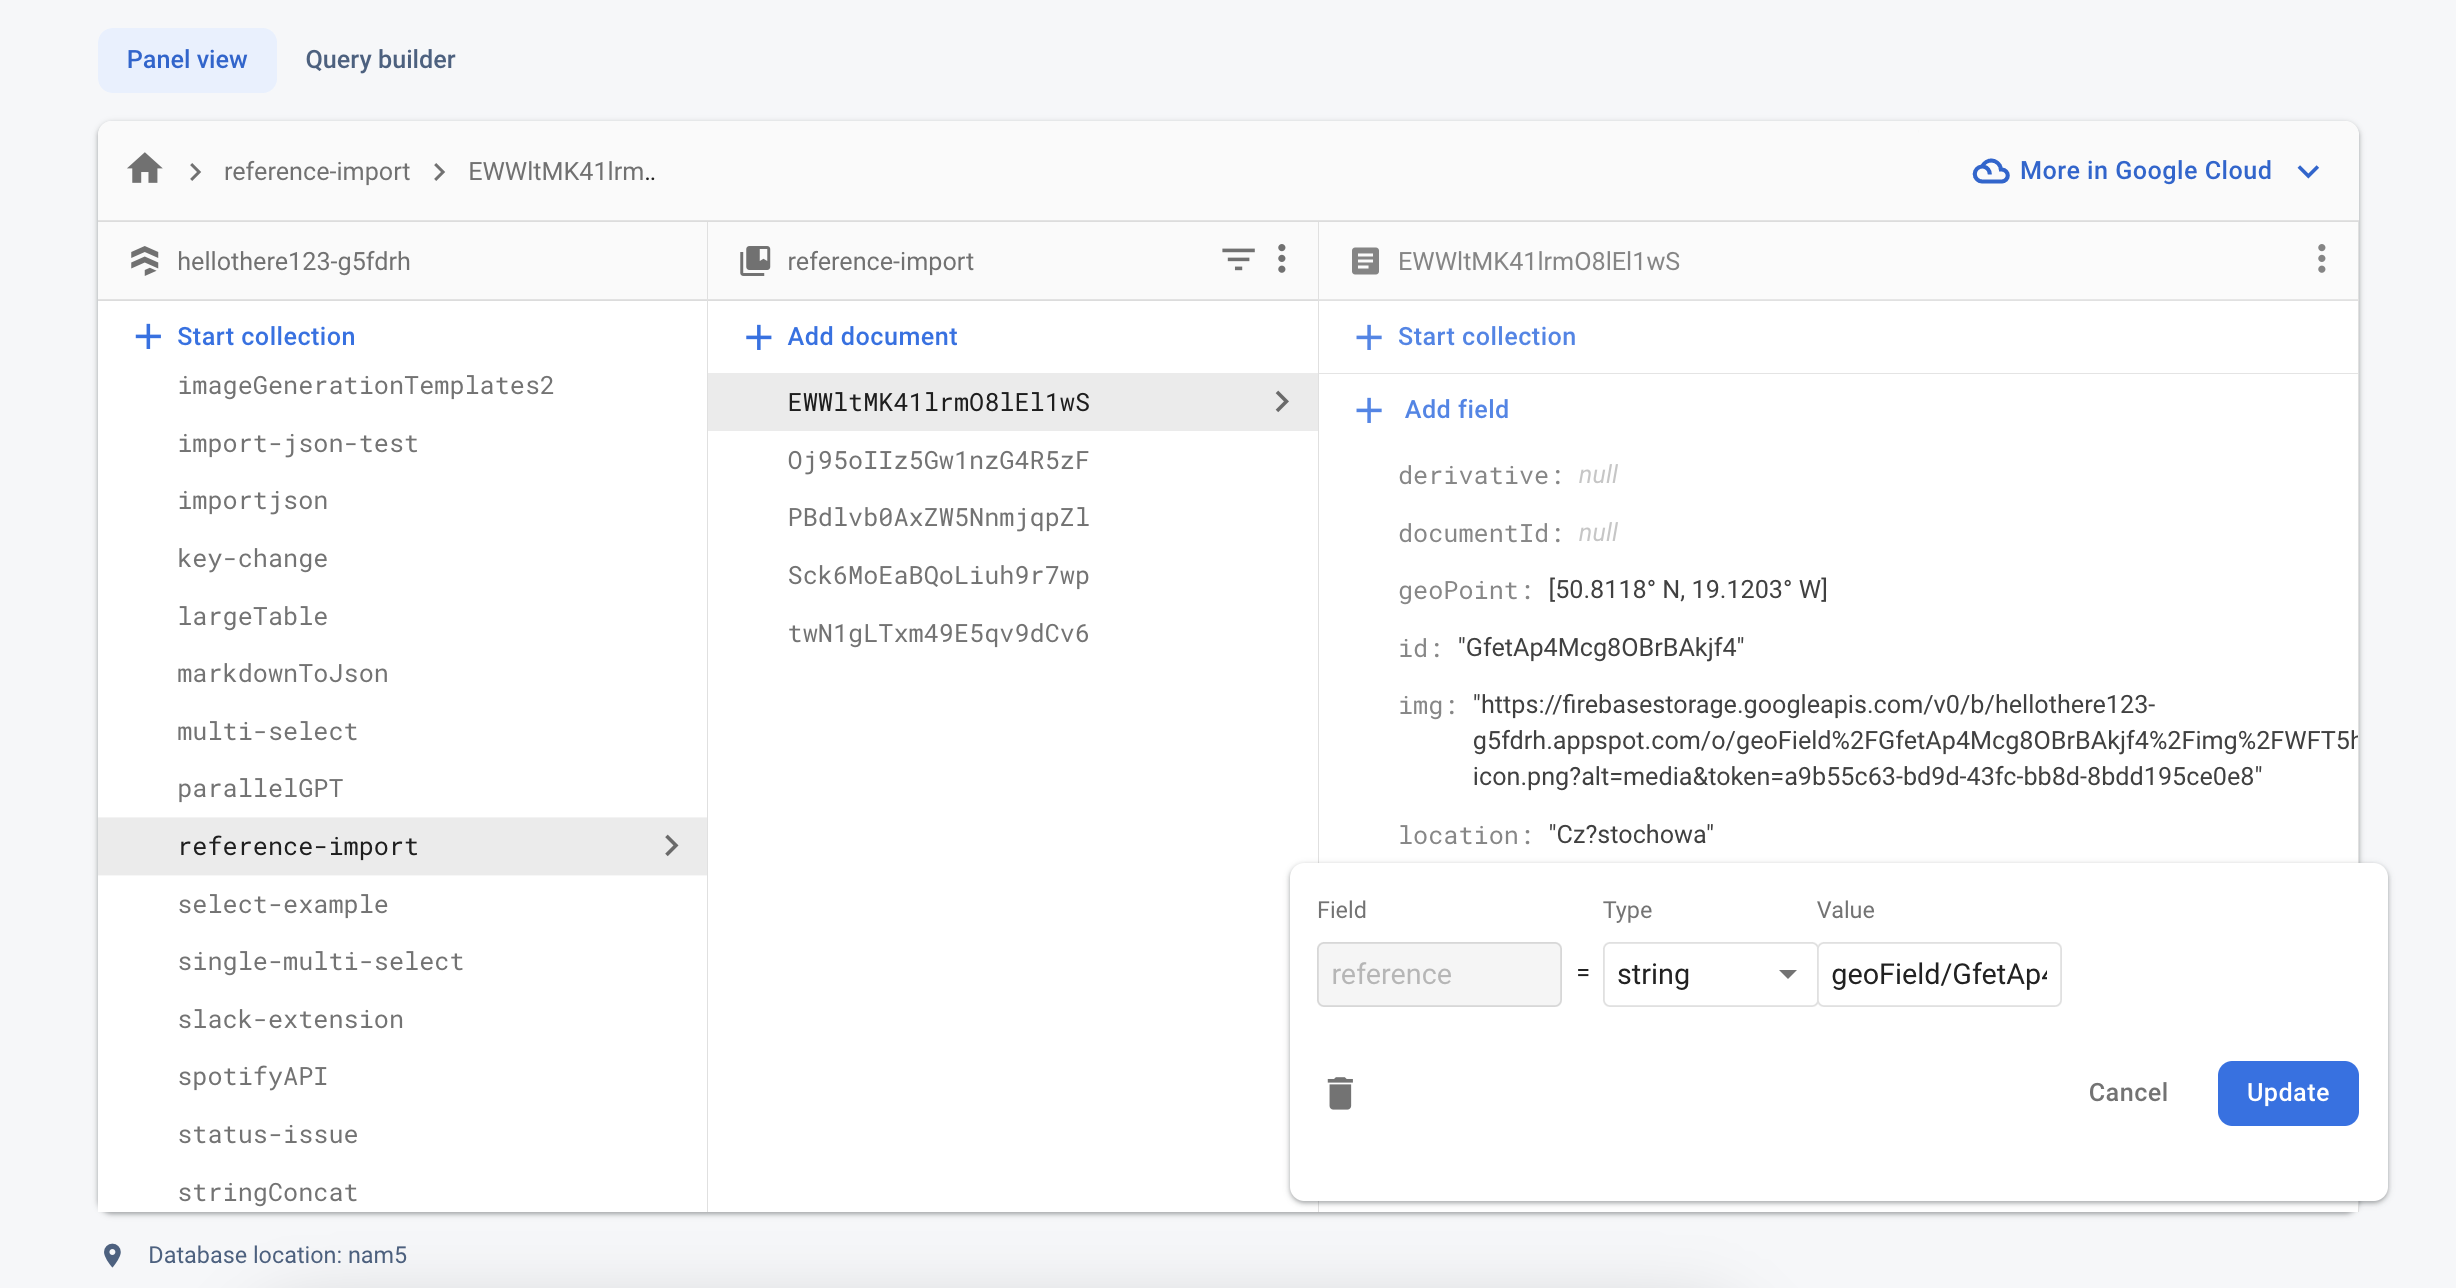Open the overflow menu for document EWWltMK41lrmO8lEl1wS
This screenshot has height=1288, width=2456.
2322,260
